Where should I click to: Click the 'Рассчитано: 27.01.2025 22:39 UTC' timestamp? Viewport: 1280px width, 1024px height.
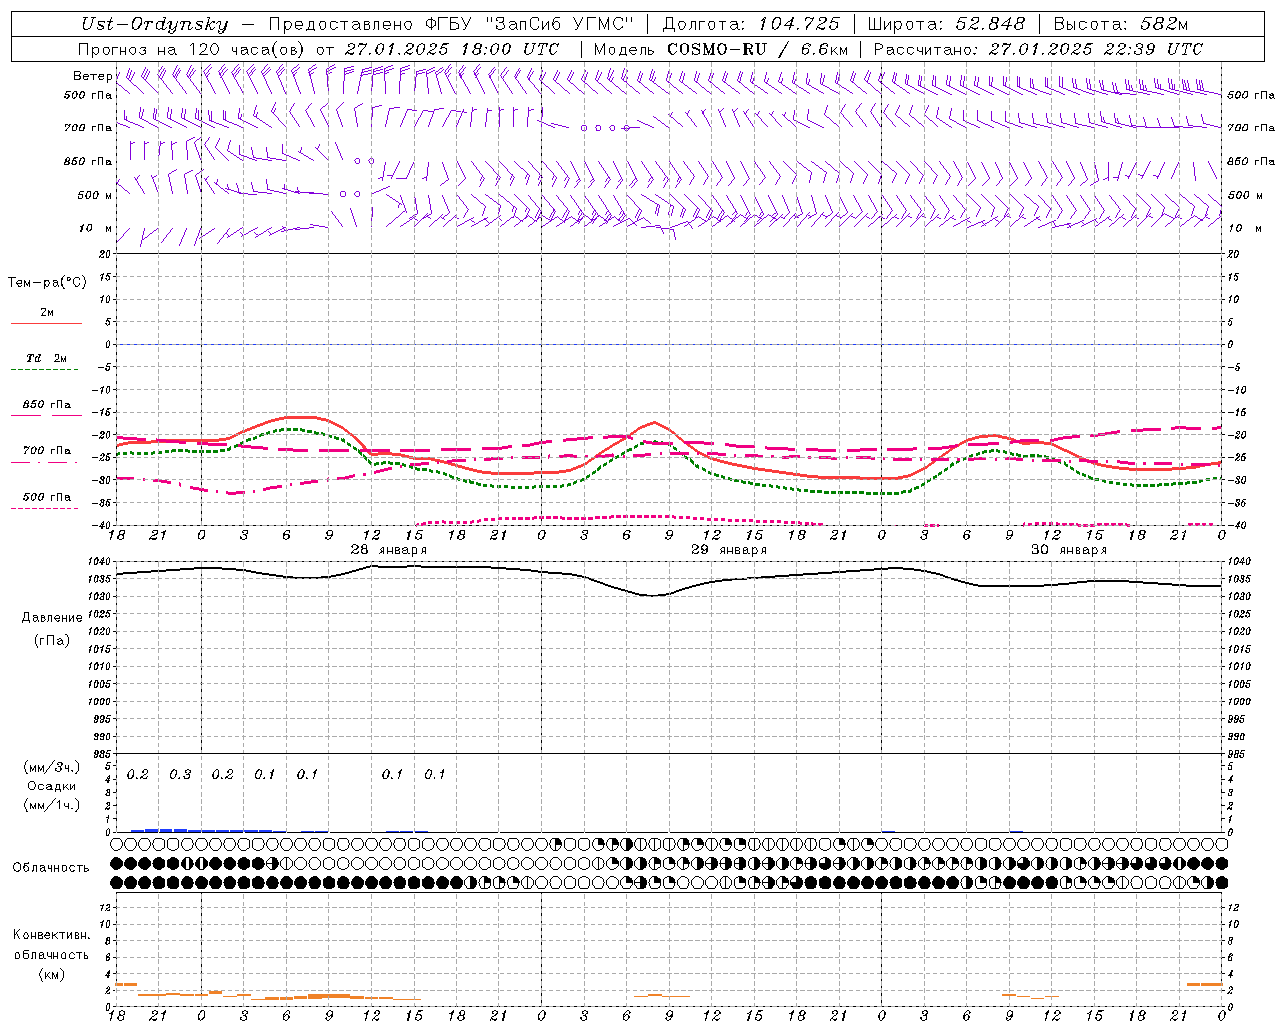pos(1038,49)
